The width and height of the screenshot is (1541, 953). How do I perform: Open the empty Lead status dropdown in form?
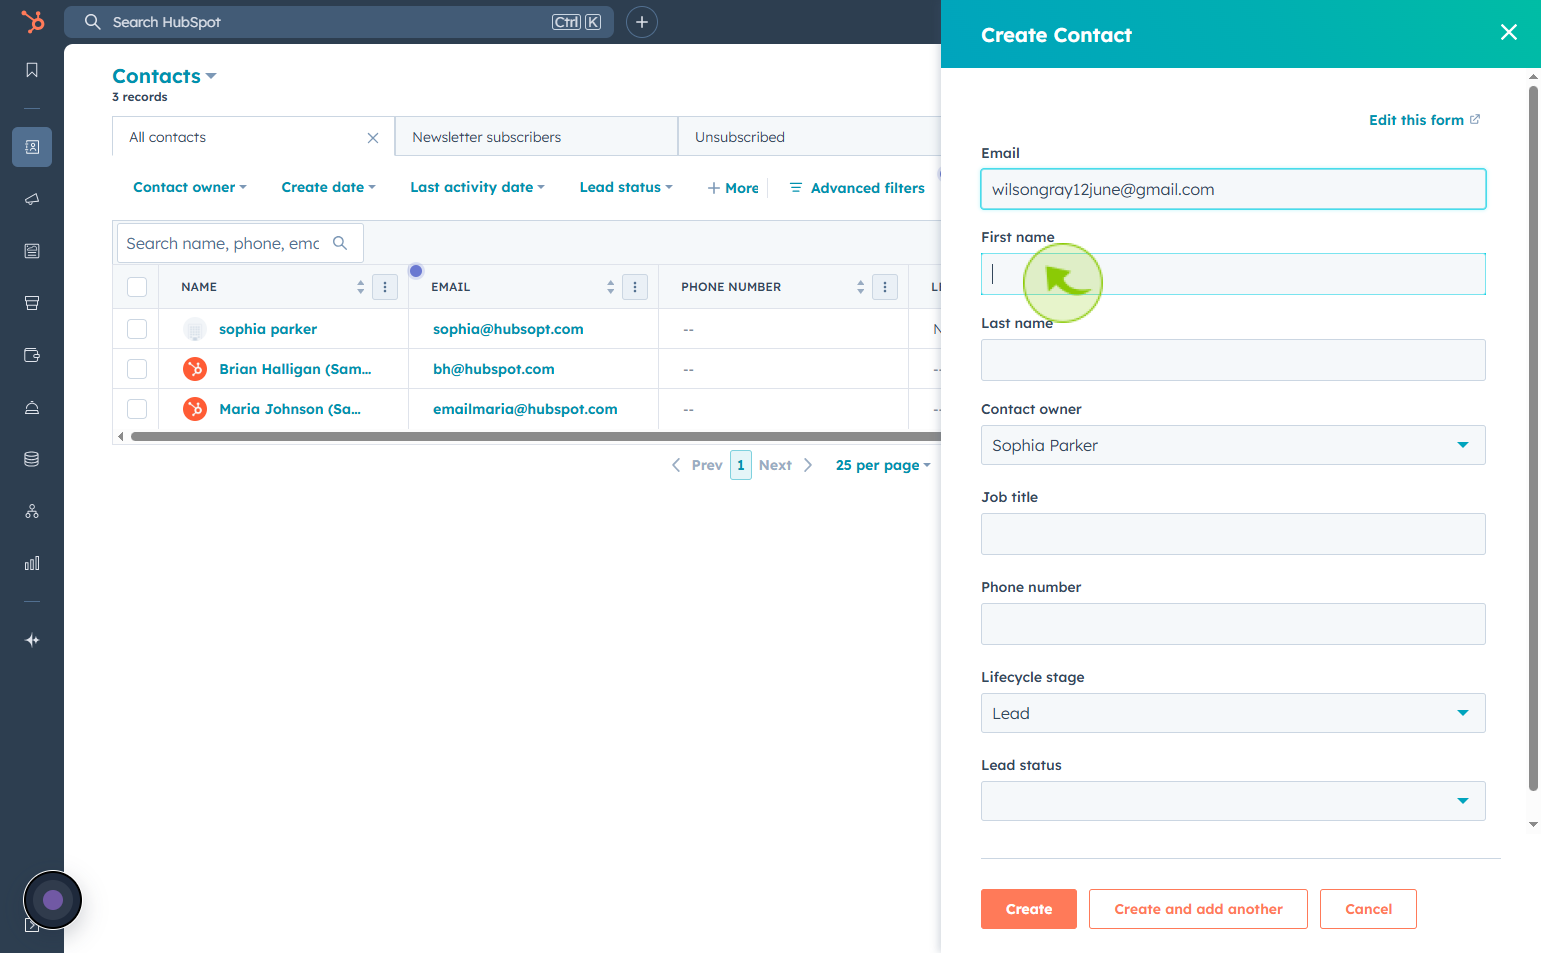[x=1233, y=801]
